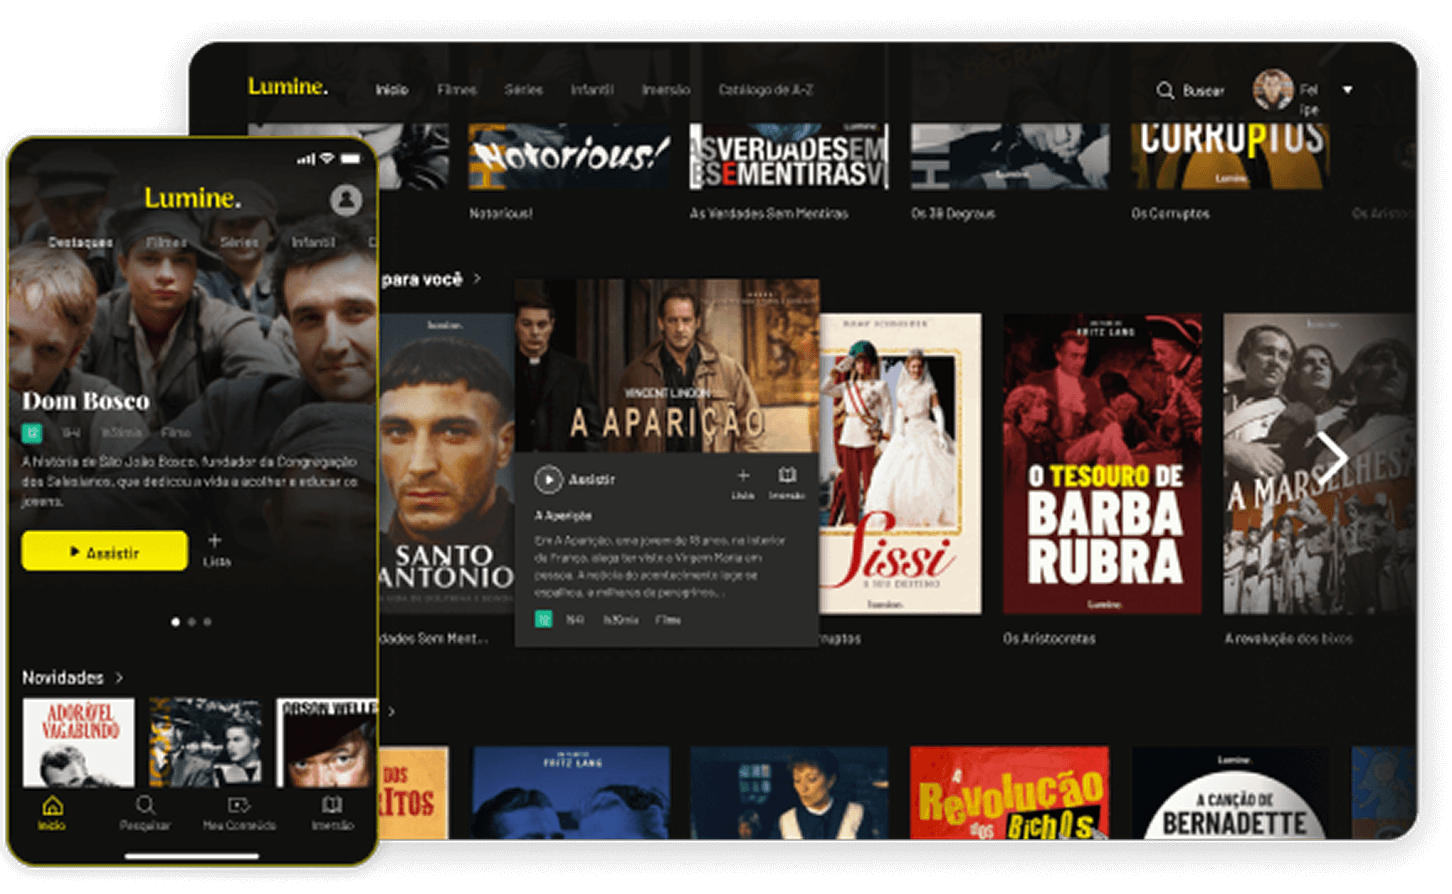The height and width of the screenshot is (894, 1452).
Task: Click the Imersão book icon on the A Aparição card
Action: (x=787, y=475)
